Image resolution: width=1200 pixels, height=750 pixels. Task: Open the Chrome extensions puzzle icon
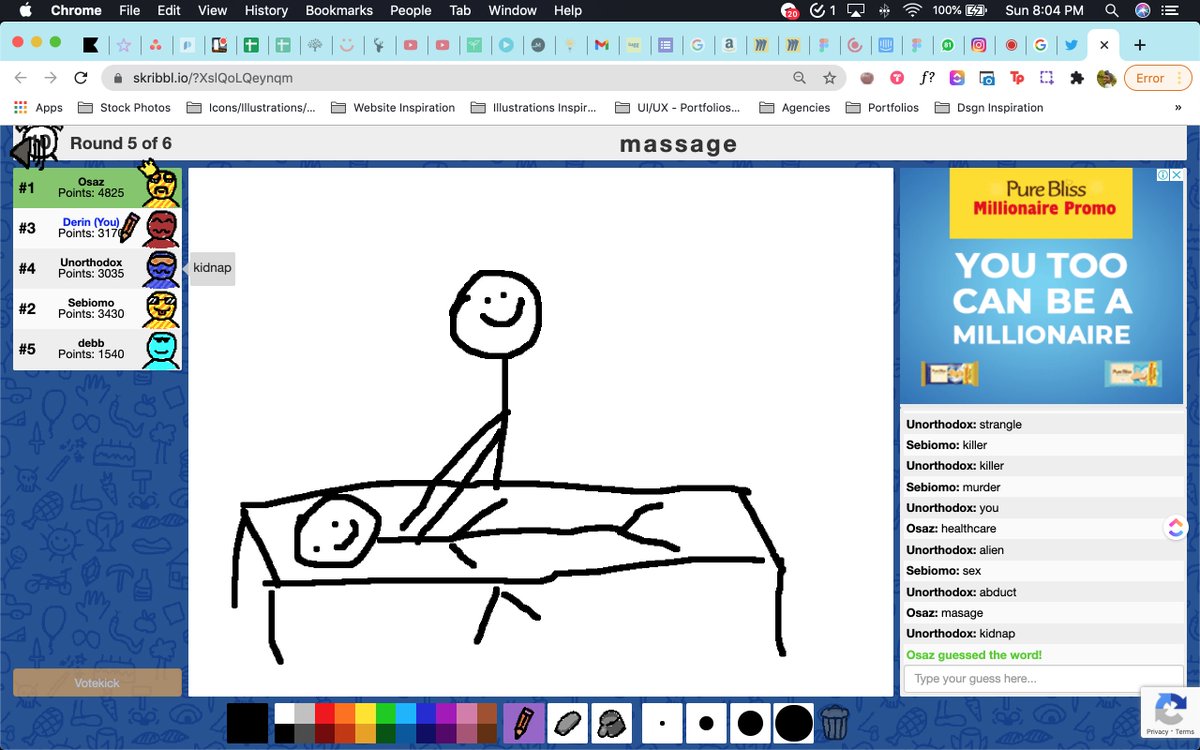[x=1076, y=78]
